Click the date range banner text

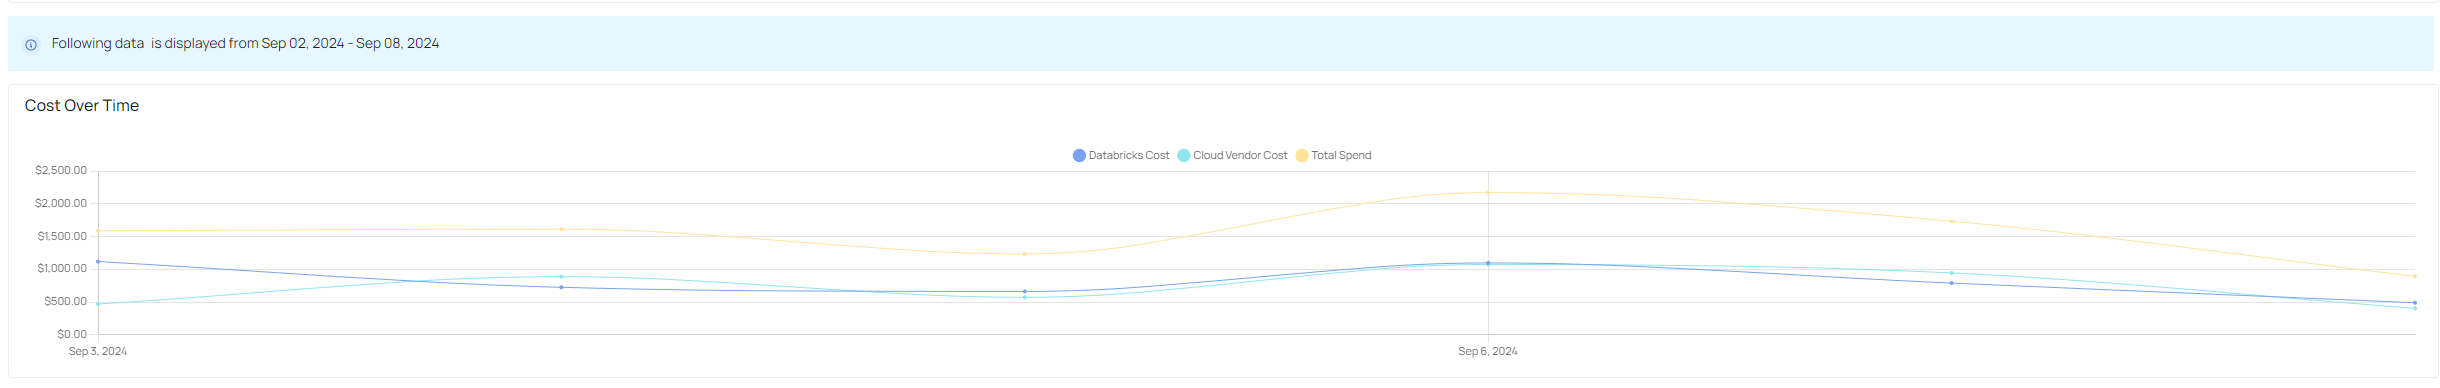pos(245,44)
